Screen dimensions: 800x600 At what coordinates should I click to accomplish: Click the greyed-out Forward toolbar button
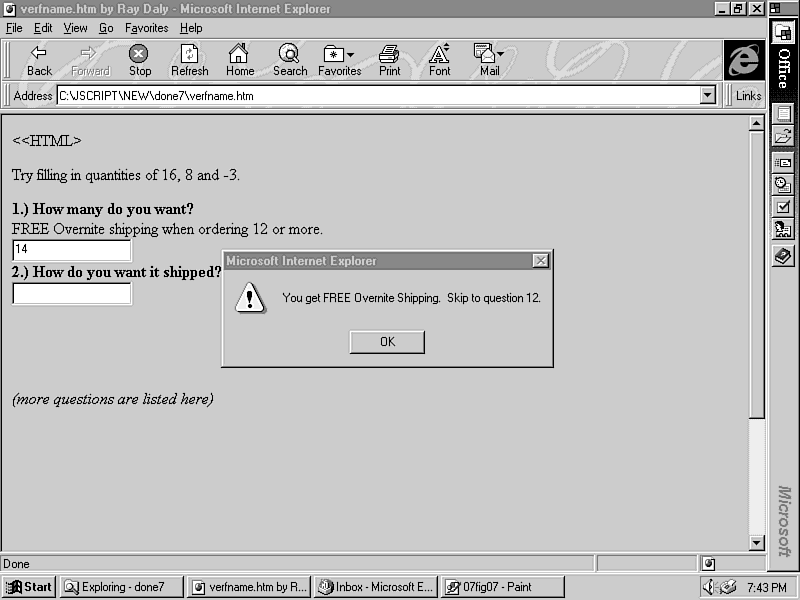[x=90, y=60]
